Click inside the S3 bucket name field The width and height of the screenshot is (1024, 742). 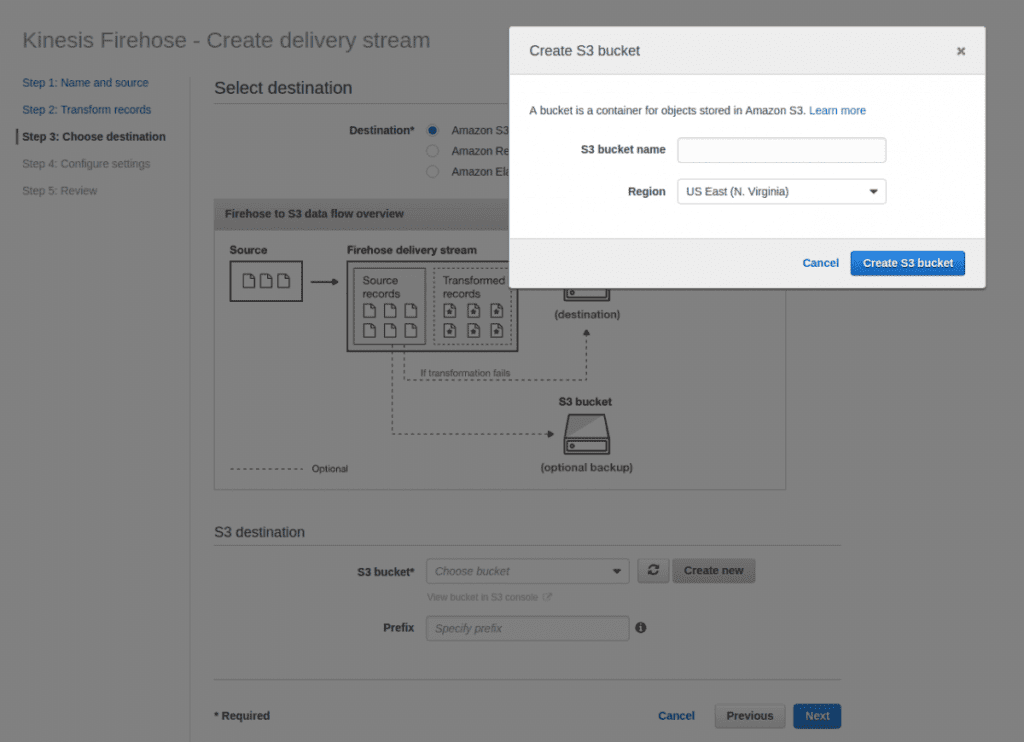point(781,150)
